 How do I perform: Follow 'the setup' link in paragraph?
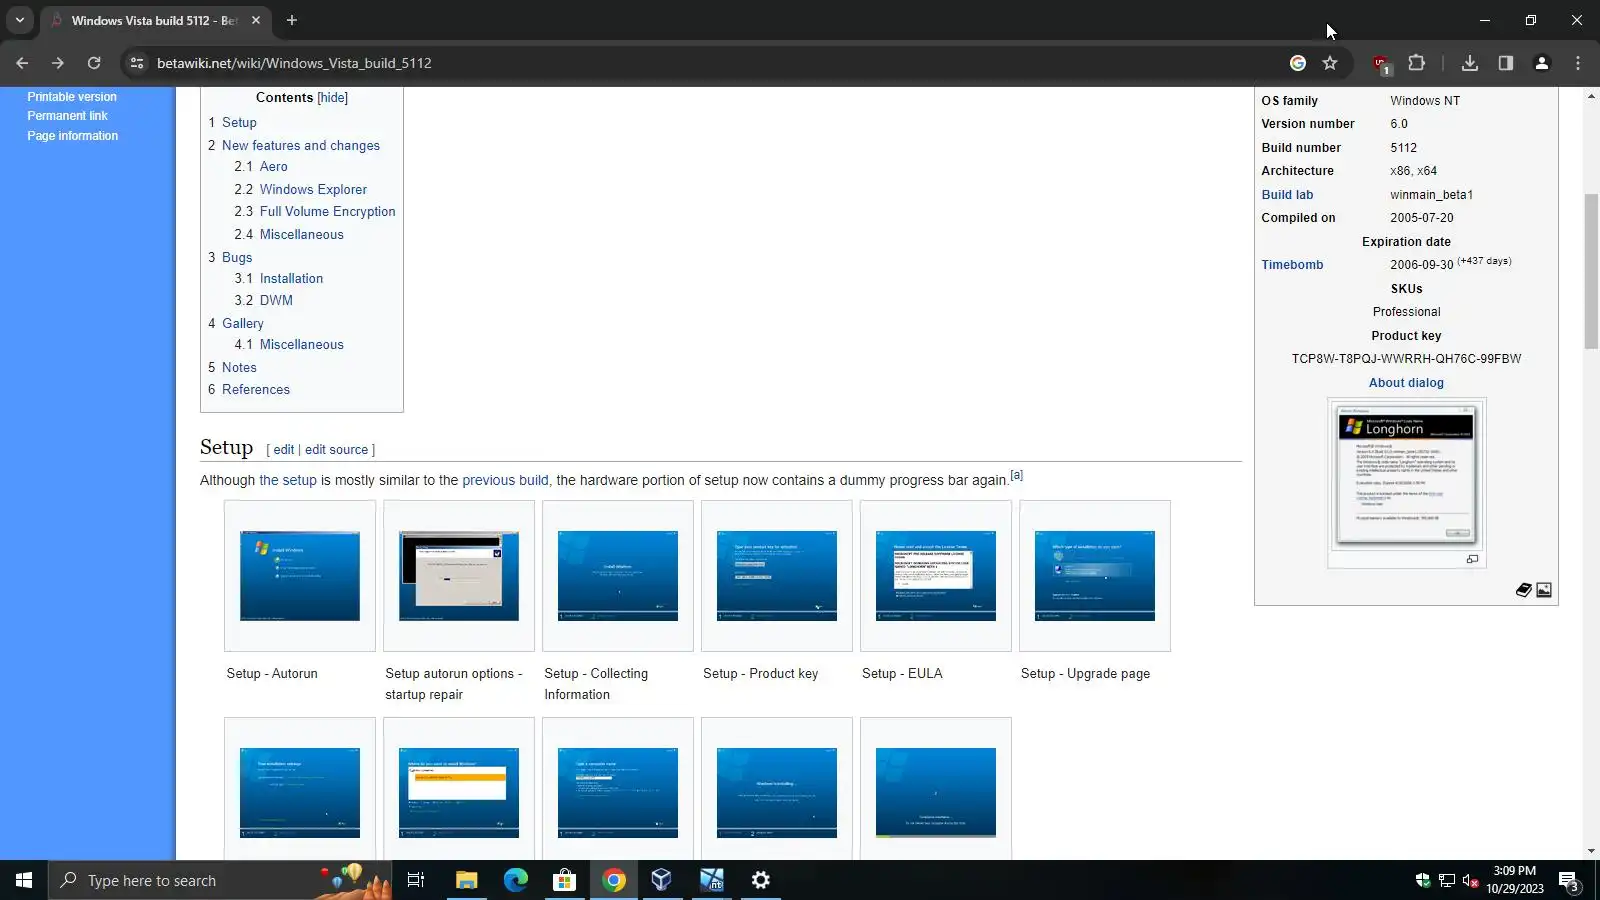[288, 481]
